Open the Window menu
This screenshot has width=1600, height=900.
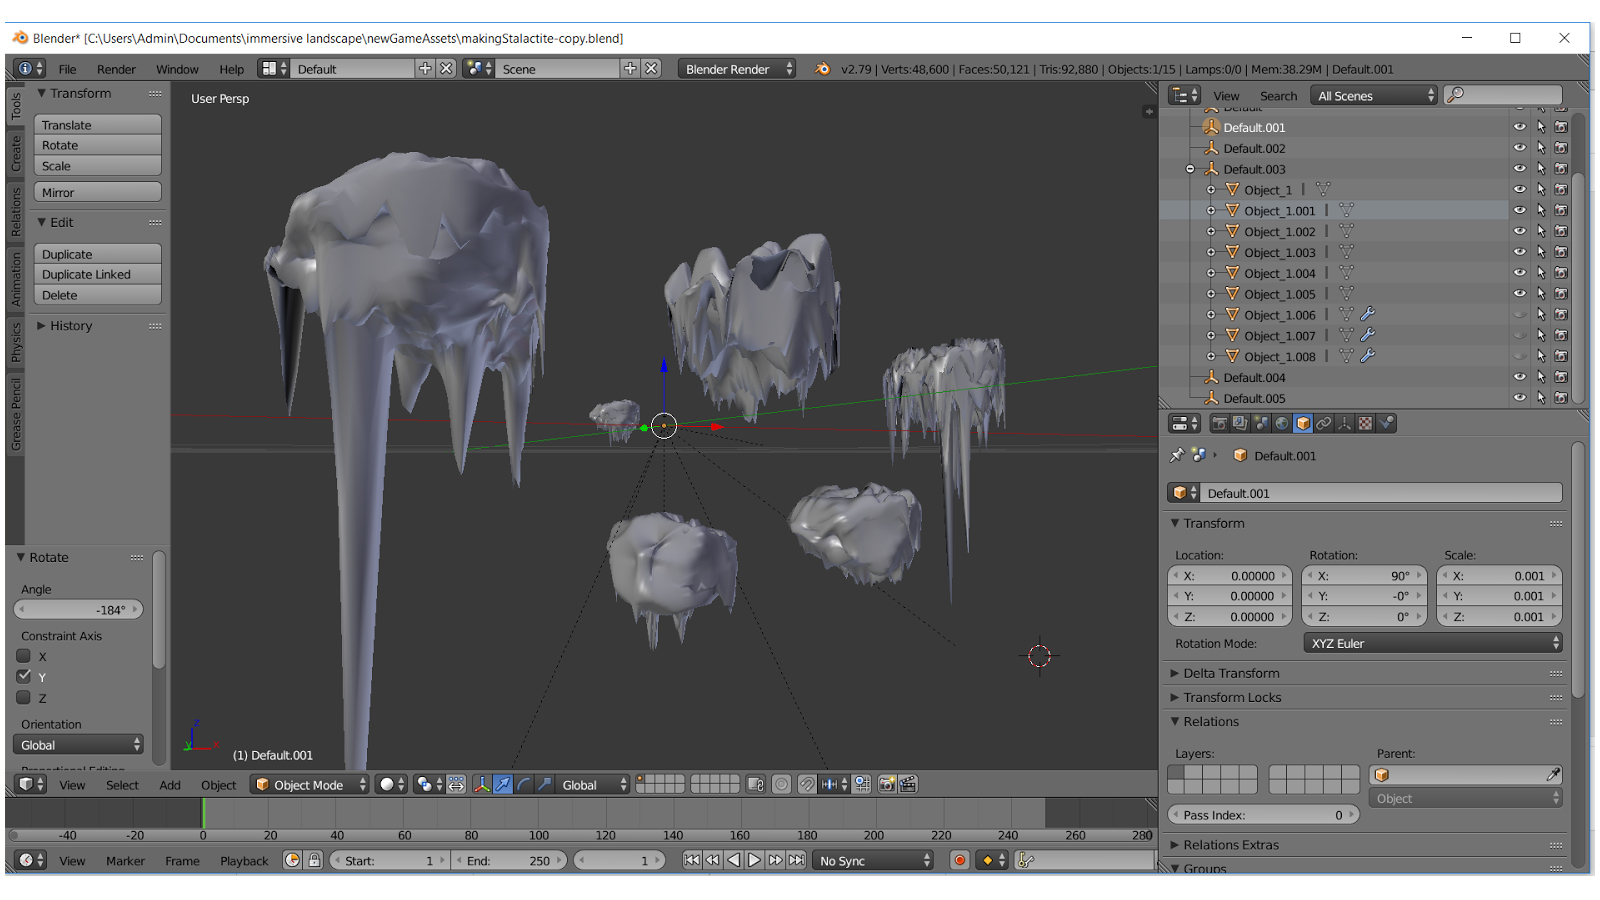tap(177, 69)
